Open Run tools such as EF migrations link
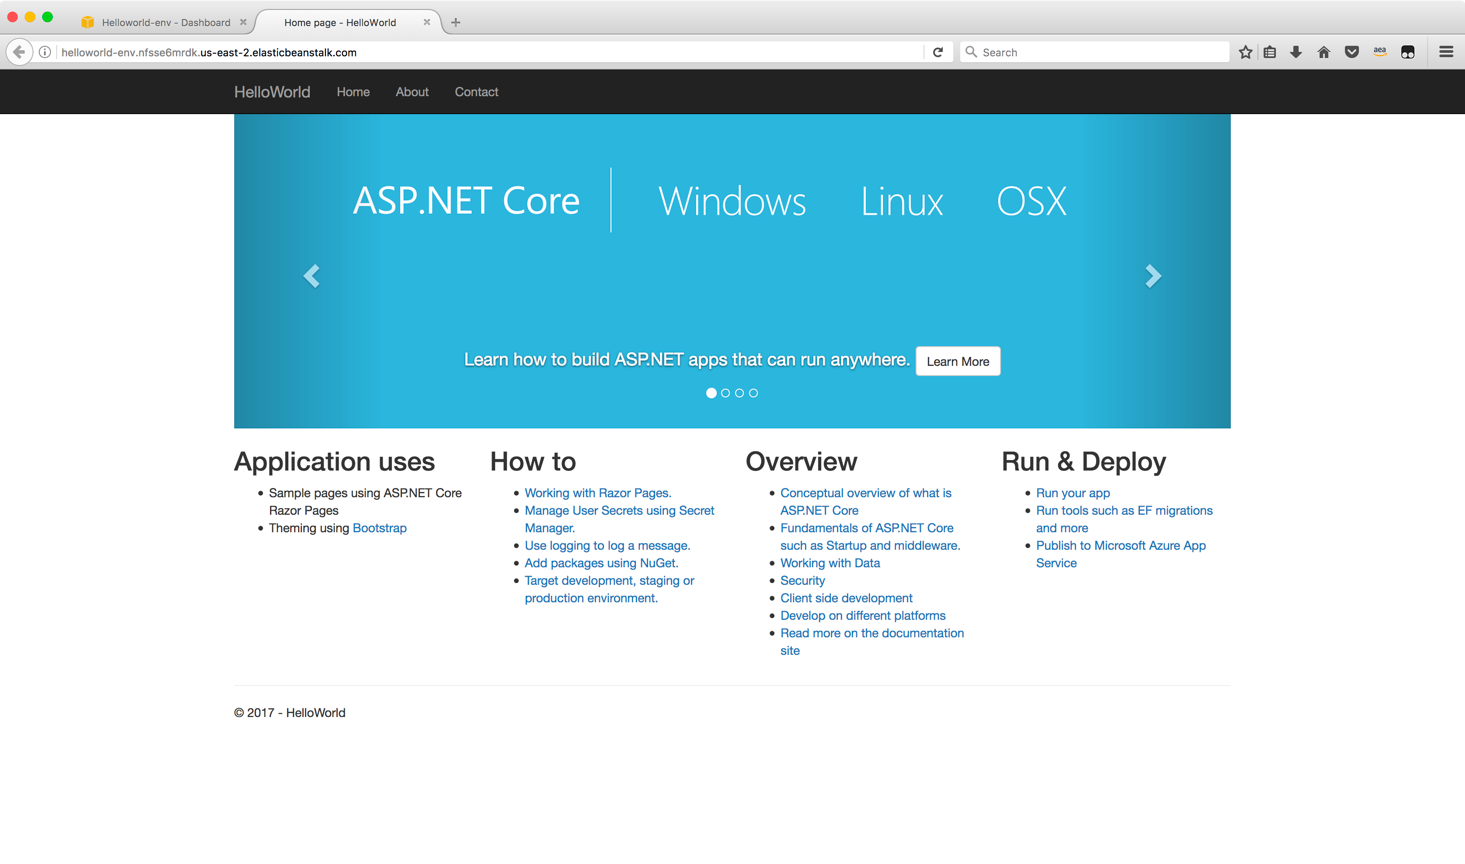 click(x=1124, y=519)
